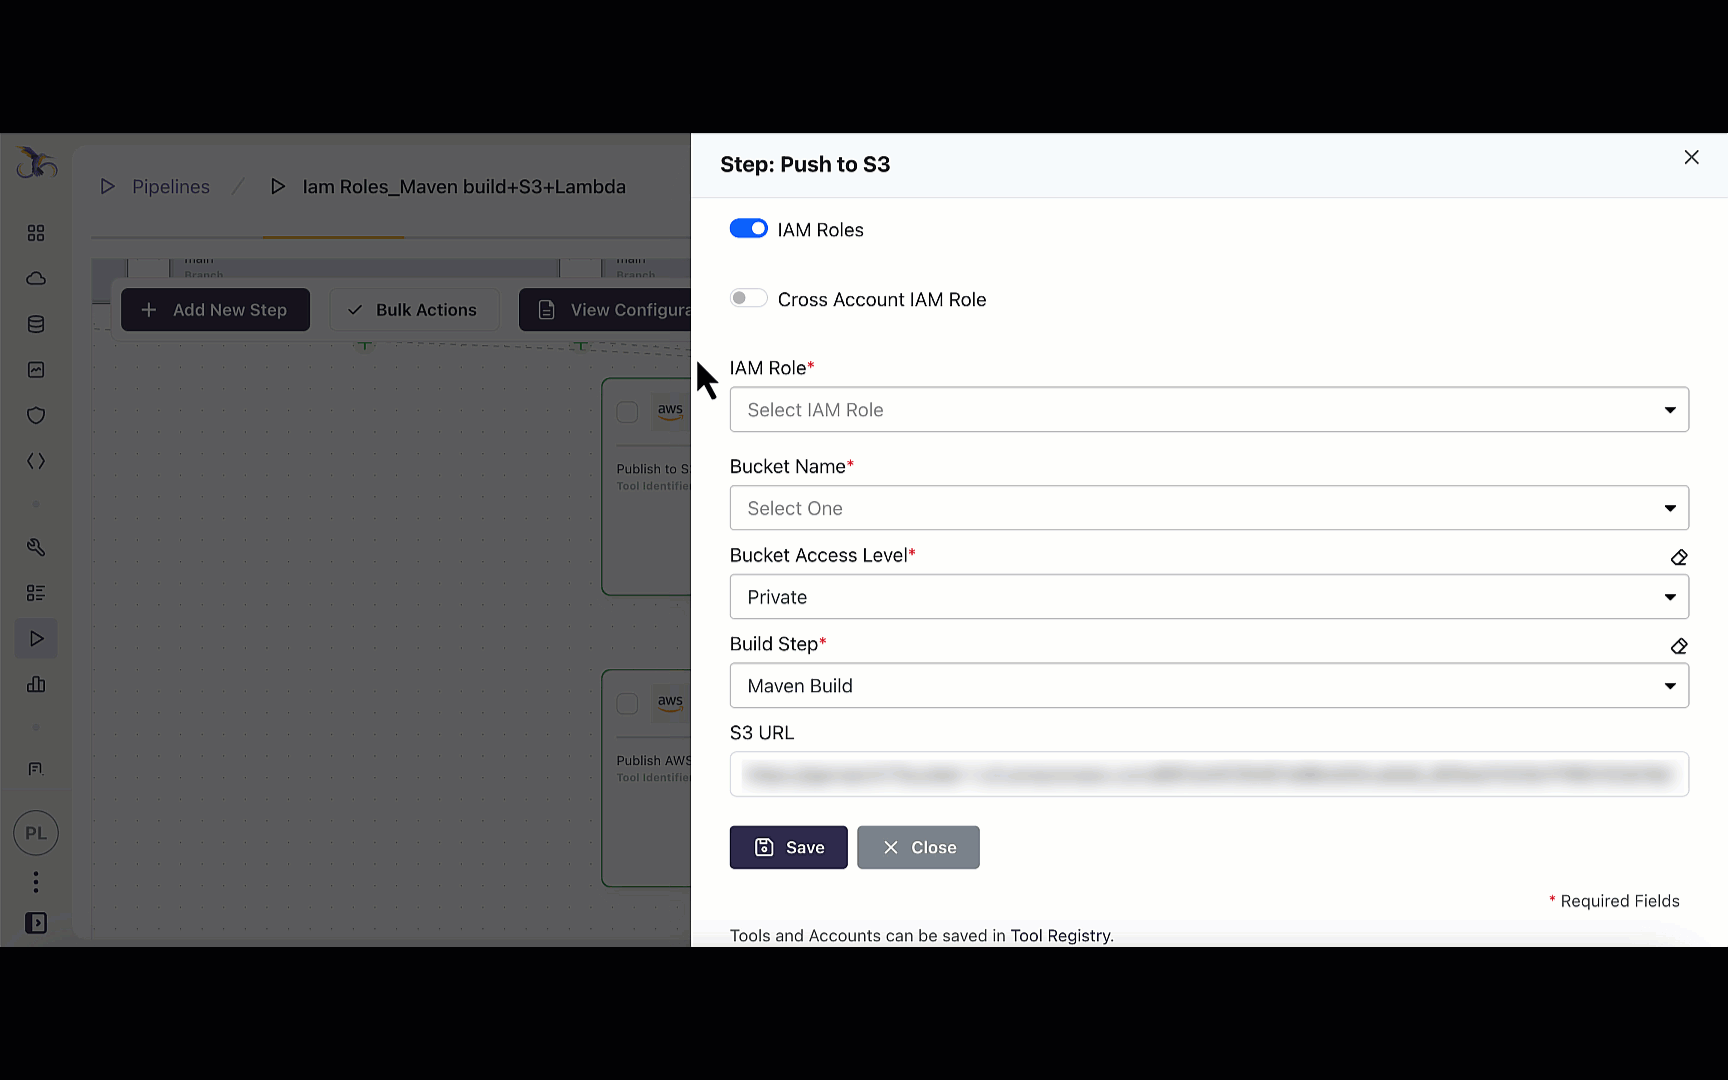This screenshot has width=1728, height=1080.
Task: Enable the Cross Account IAM Role toggle
Action: (748, 298)
